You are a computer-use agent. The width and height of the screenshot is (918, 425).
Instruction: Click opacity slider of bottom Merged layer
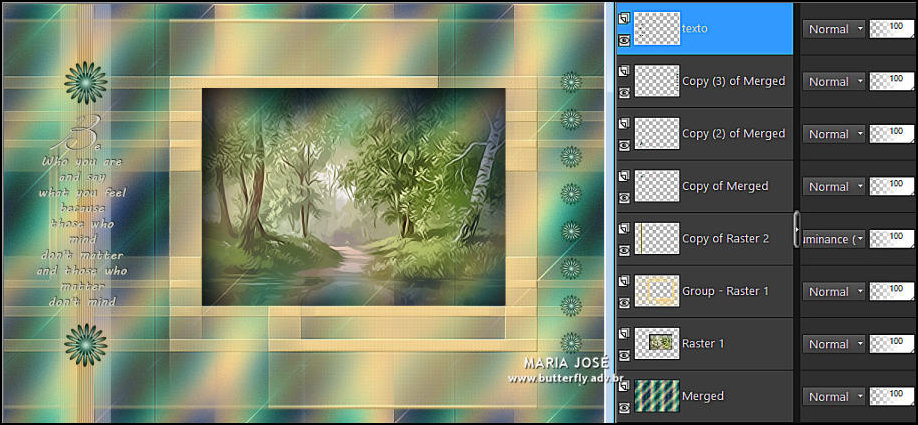(x=892, y=396)
